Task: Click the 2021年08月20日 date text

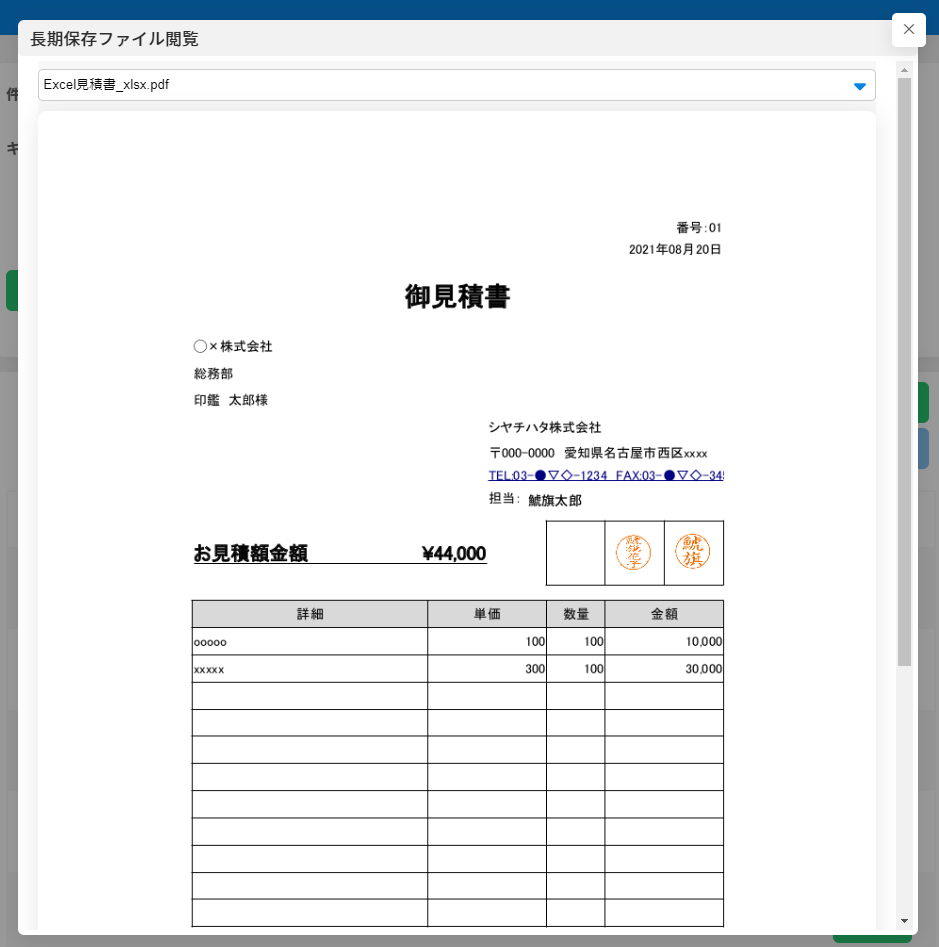Action: tap(674, 249)
